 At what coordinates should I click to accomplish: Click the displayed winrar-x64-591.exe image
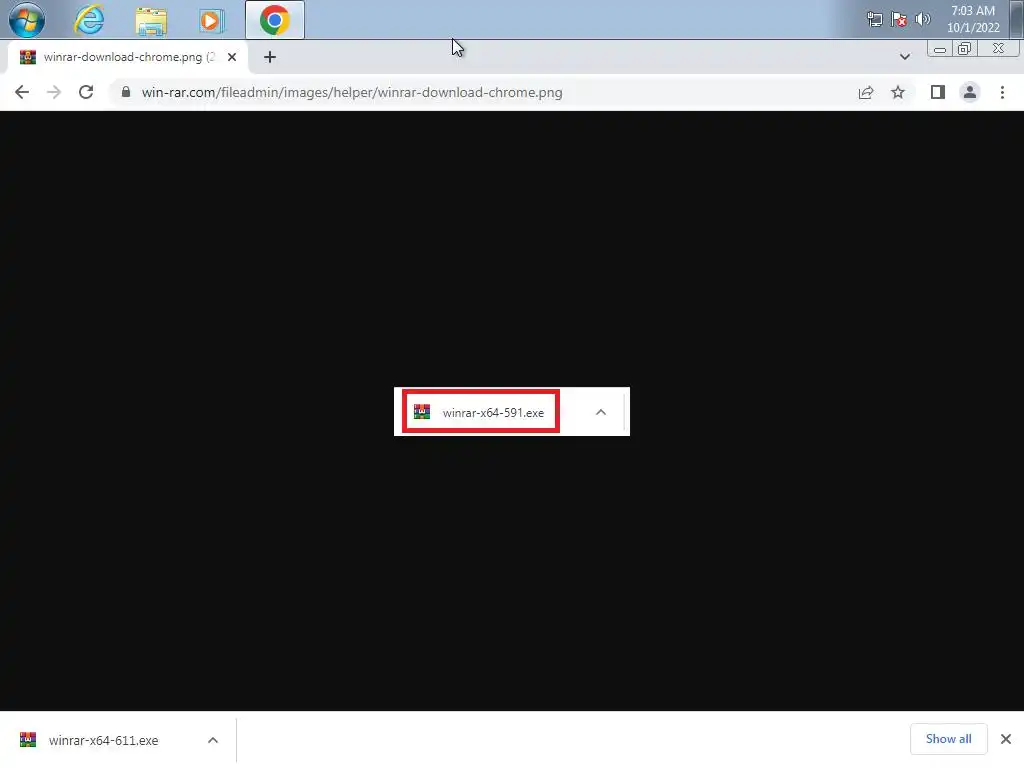[x=511, y=411]
